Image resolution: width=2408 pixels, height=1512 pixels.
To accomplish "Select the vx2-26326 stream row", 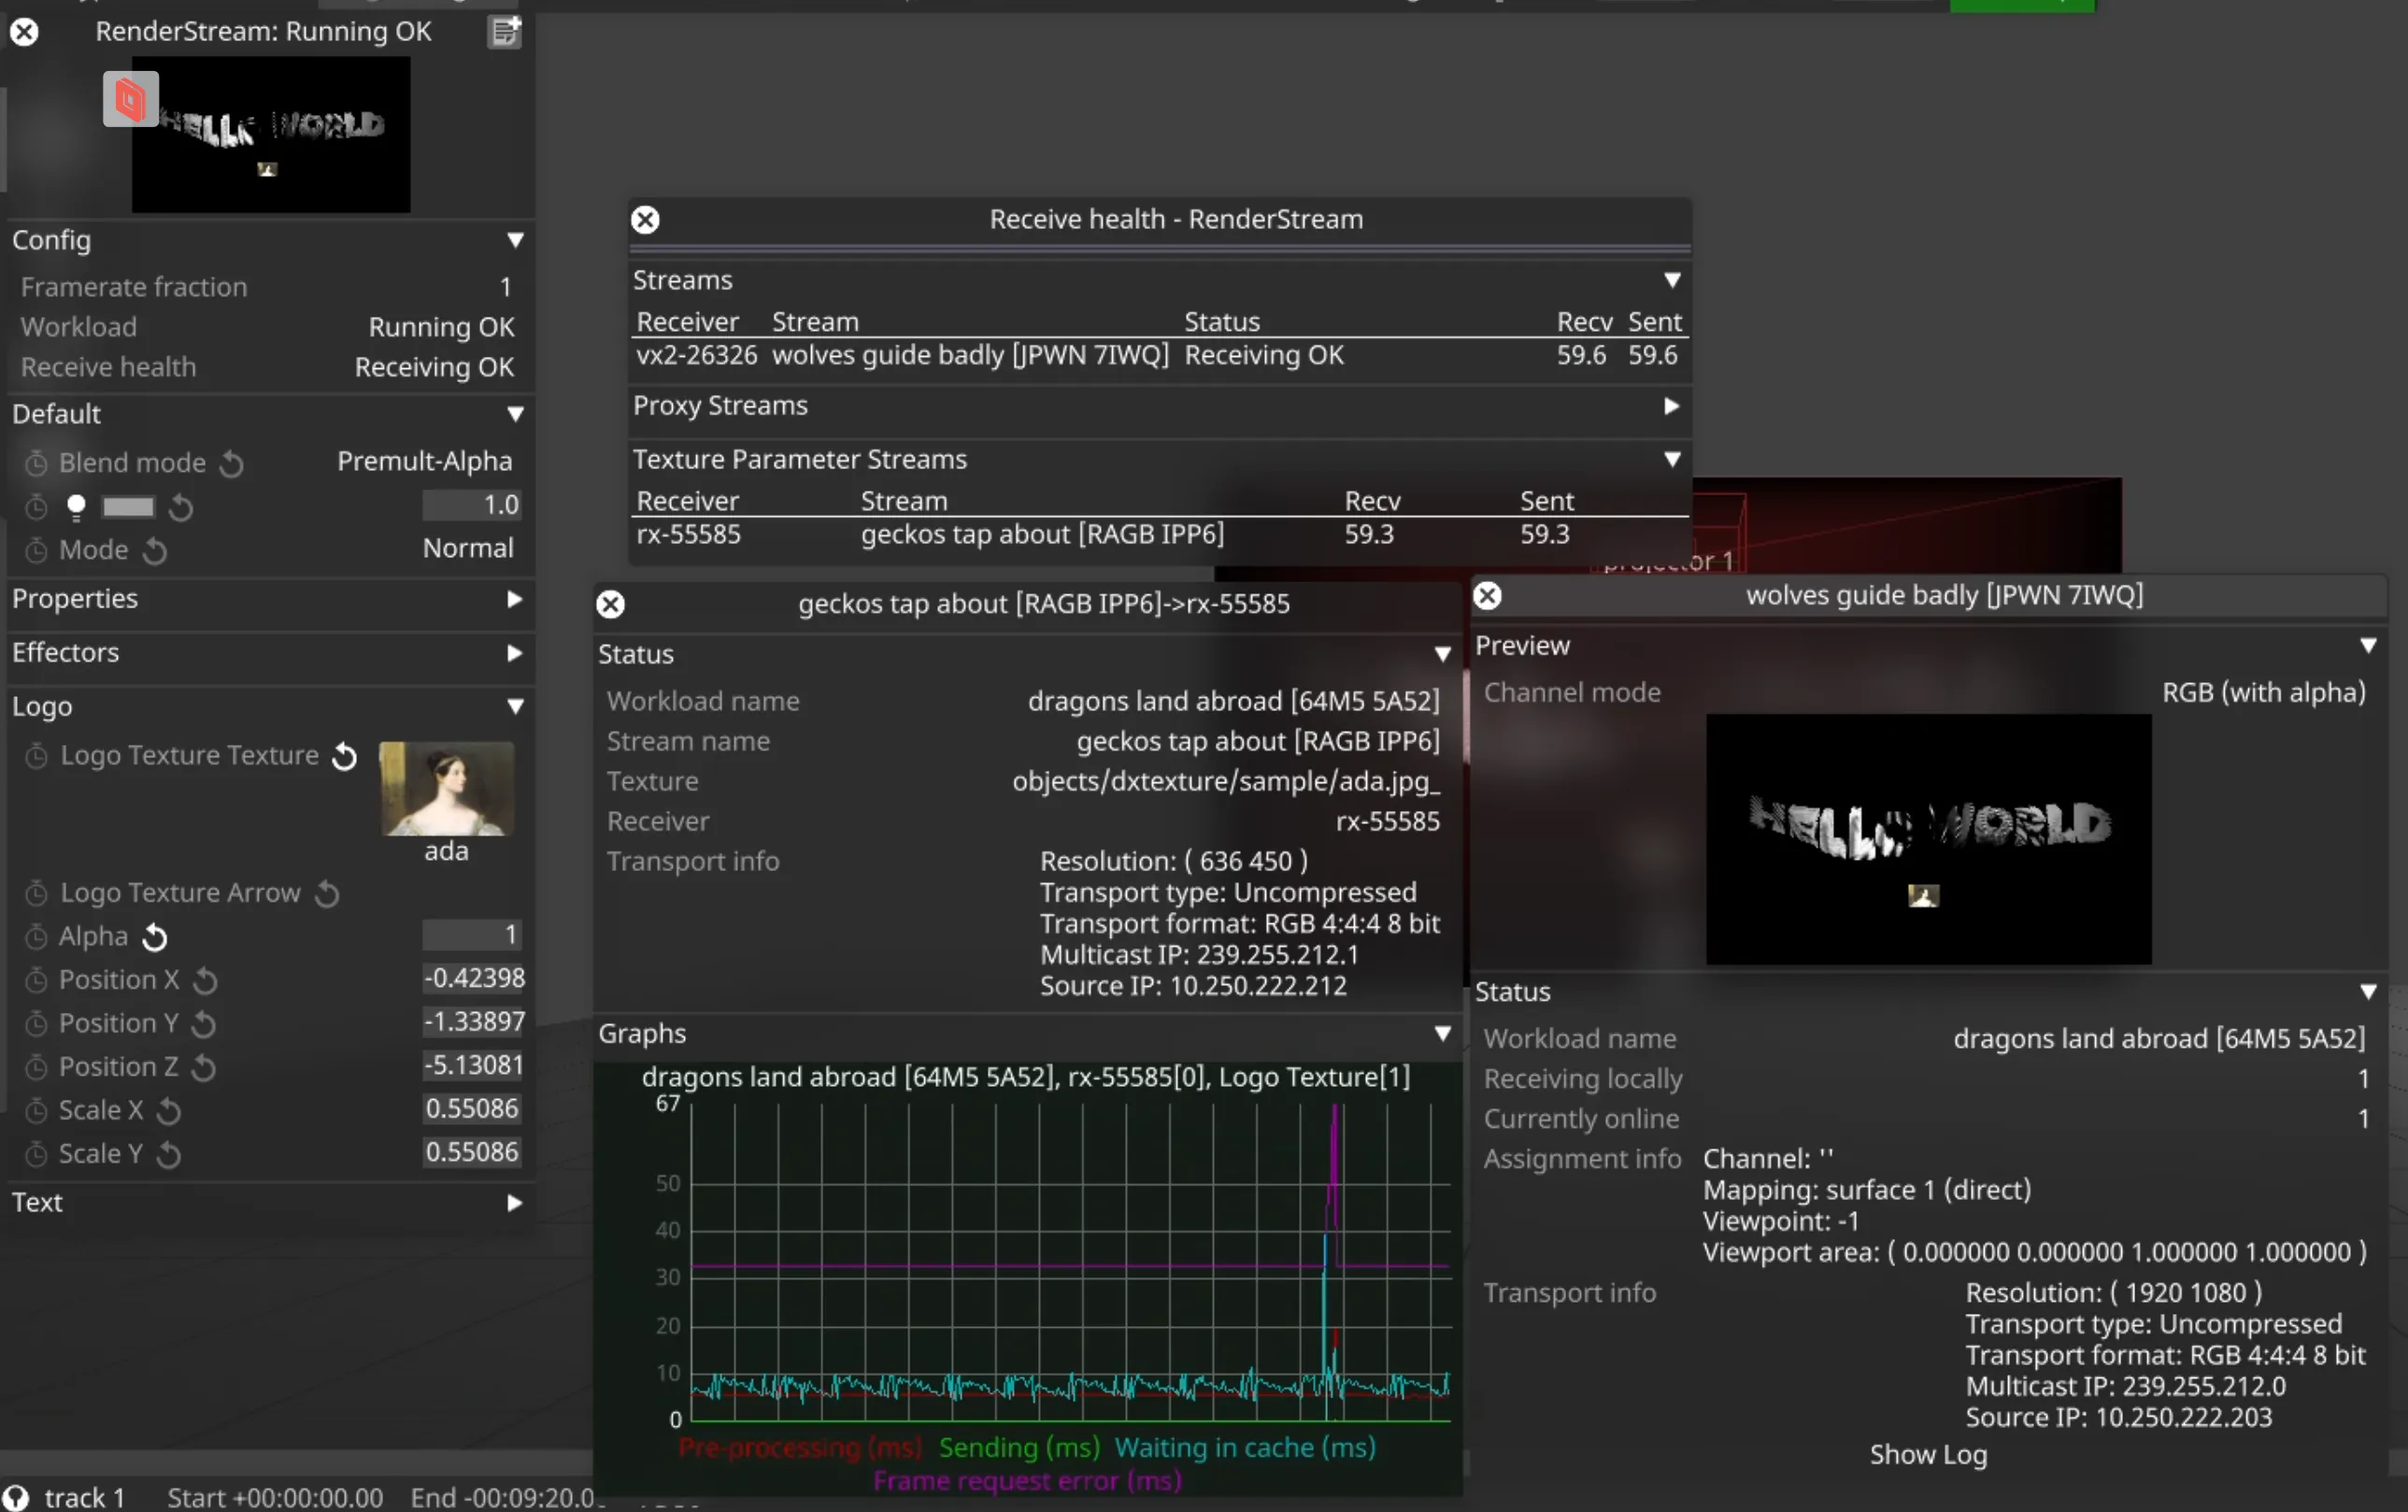I will [x=1160, y=355].
